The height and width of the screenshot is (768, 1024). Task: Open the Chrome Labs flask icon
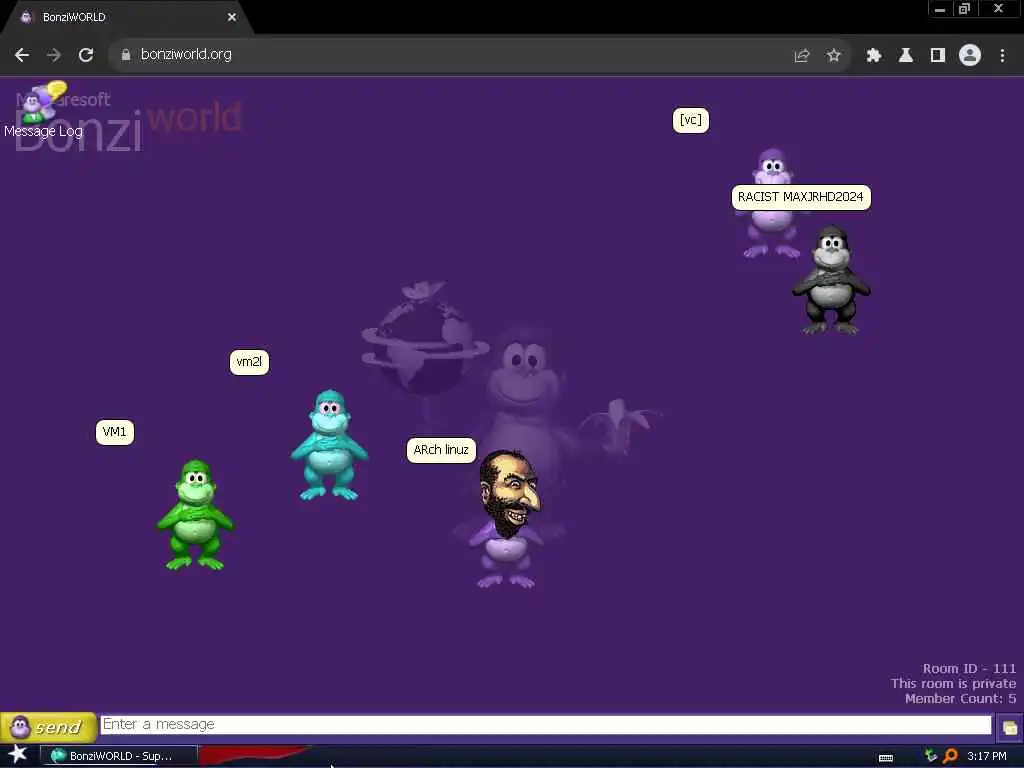906,56
